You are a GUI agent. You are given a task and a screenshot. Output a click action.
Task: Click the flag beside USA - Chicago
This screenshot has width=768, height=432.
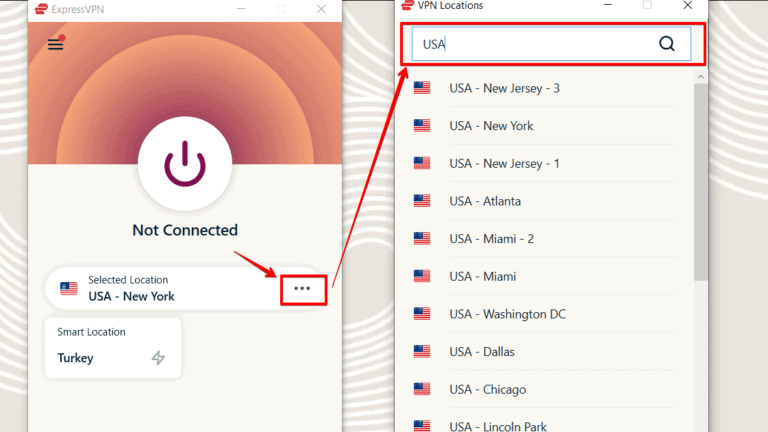click(x=422, y=389)
